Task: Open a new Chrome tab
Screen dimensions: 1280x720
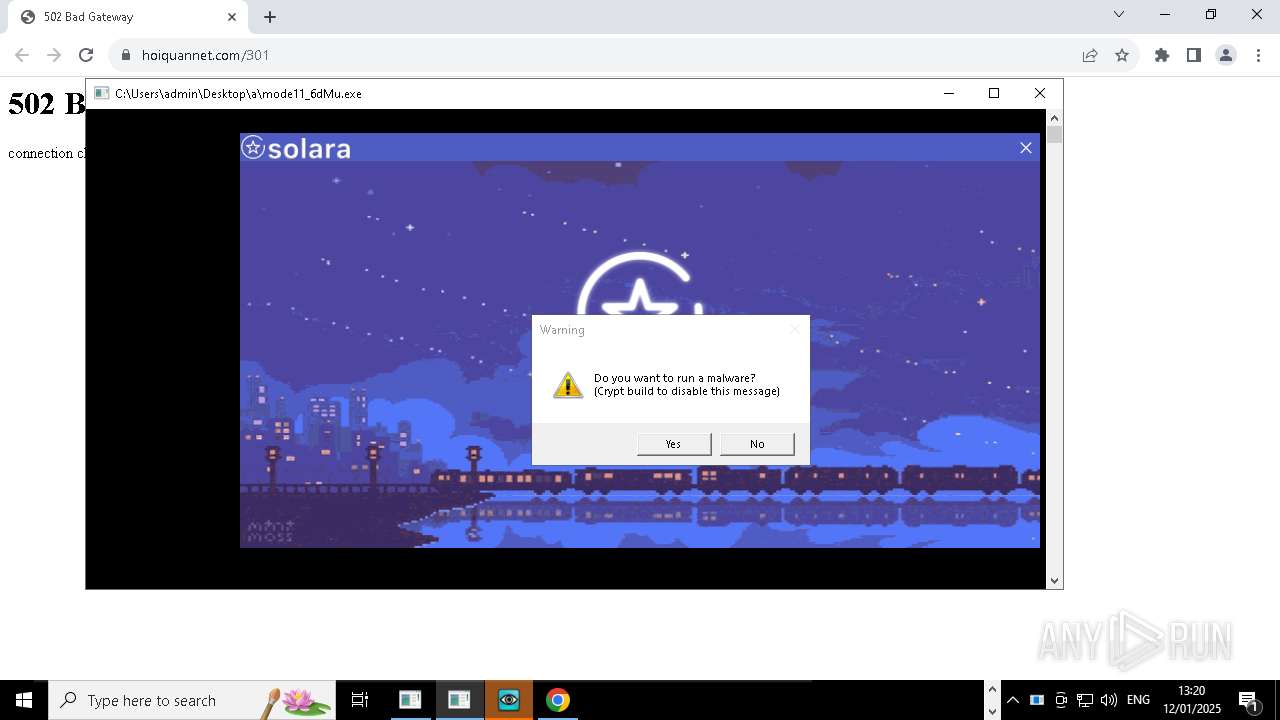Action: pos(270,17)
